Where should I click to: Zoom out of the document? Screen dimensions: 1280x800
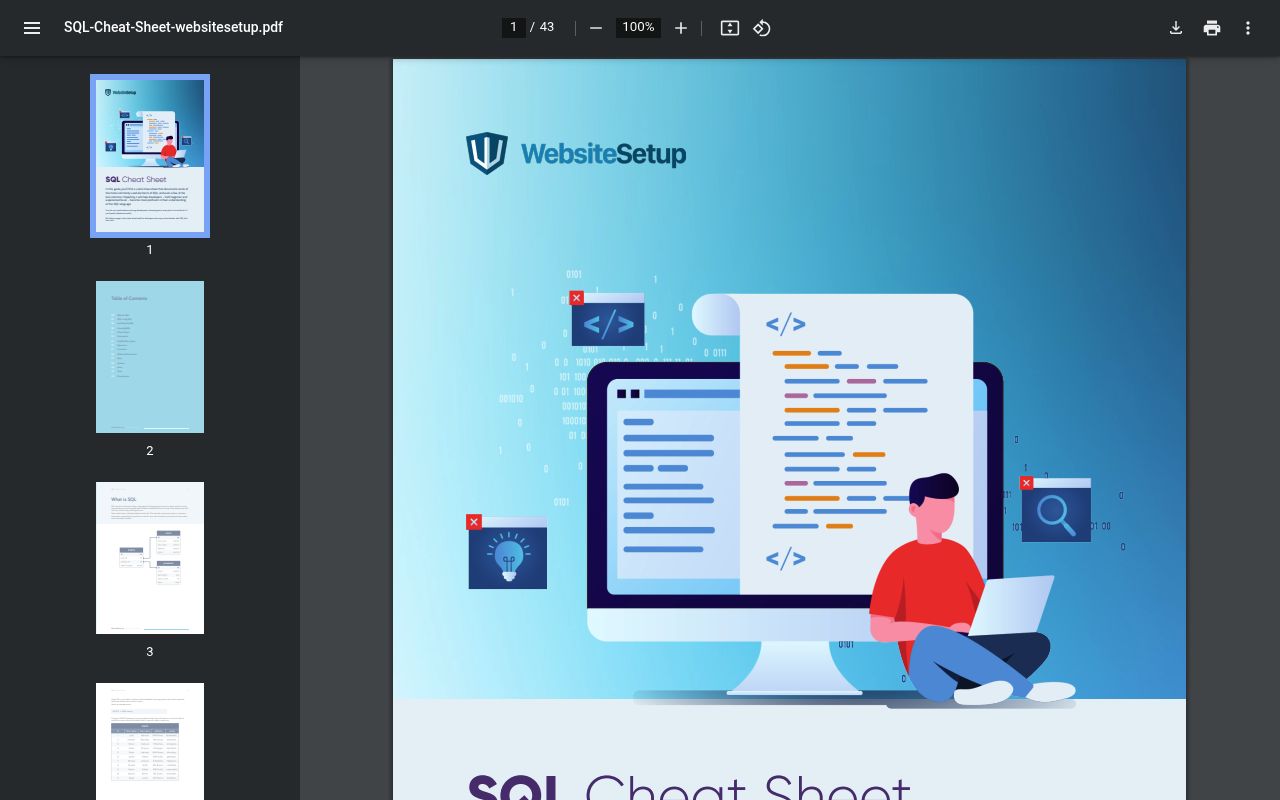point(596,28)
